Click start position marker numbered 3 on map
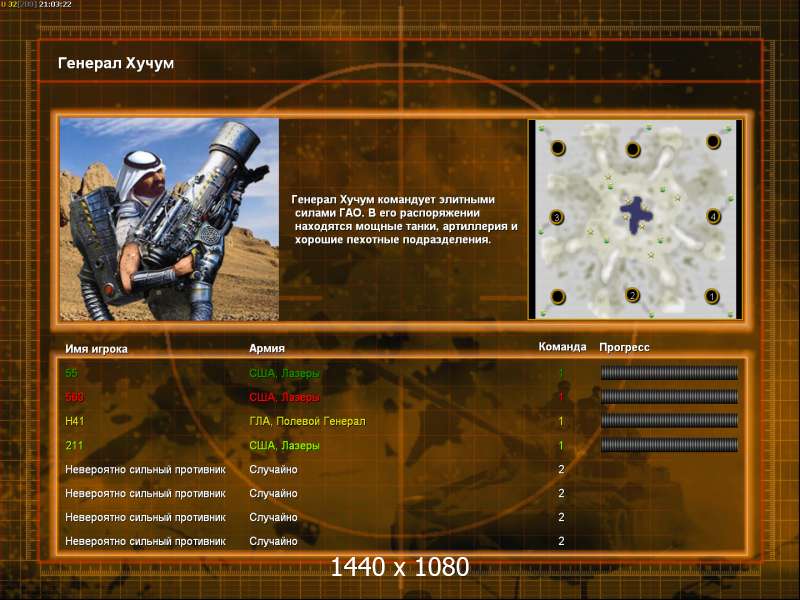Viewport: 800px width, 600px height. [x=557, y=217]
